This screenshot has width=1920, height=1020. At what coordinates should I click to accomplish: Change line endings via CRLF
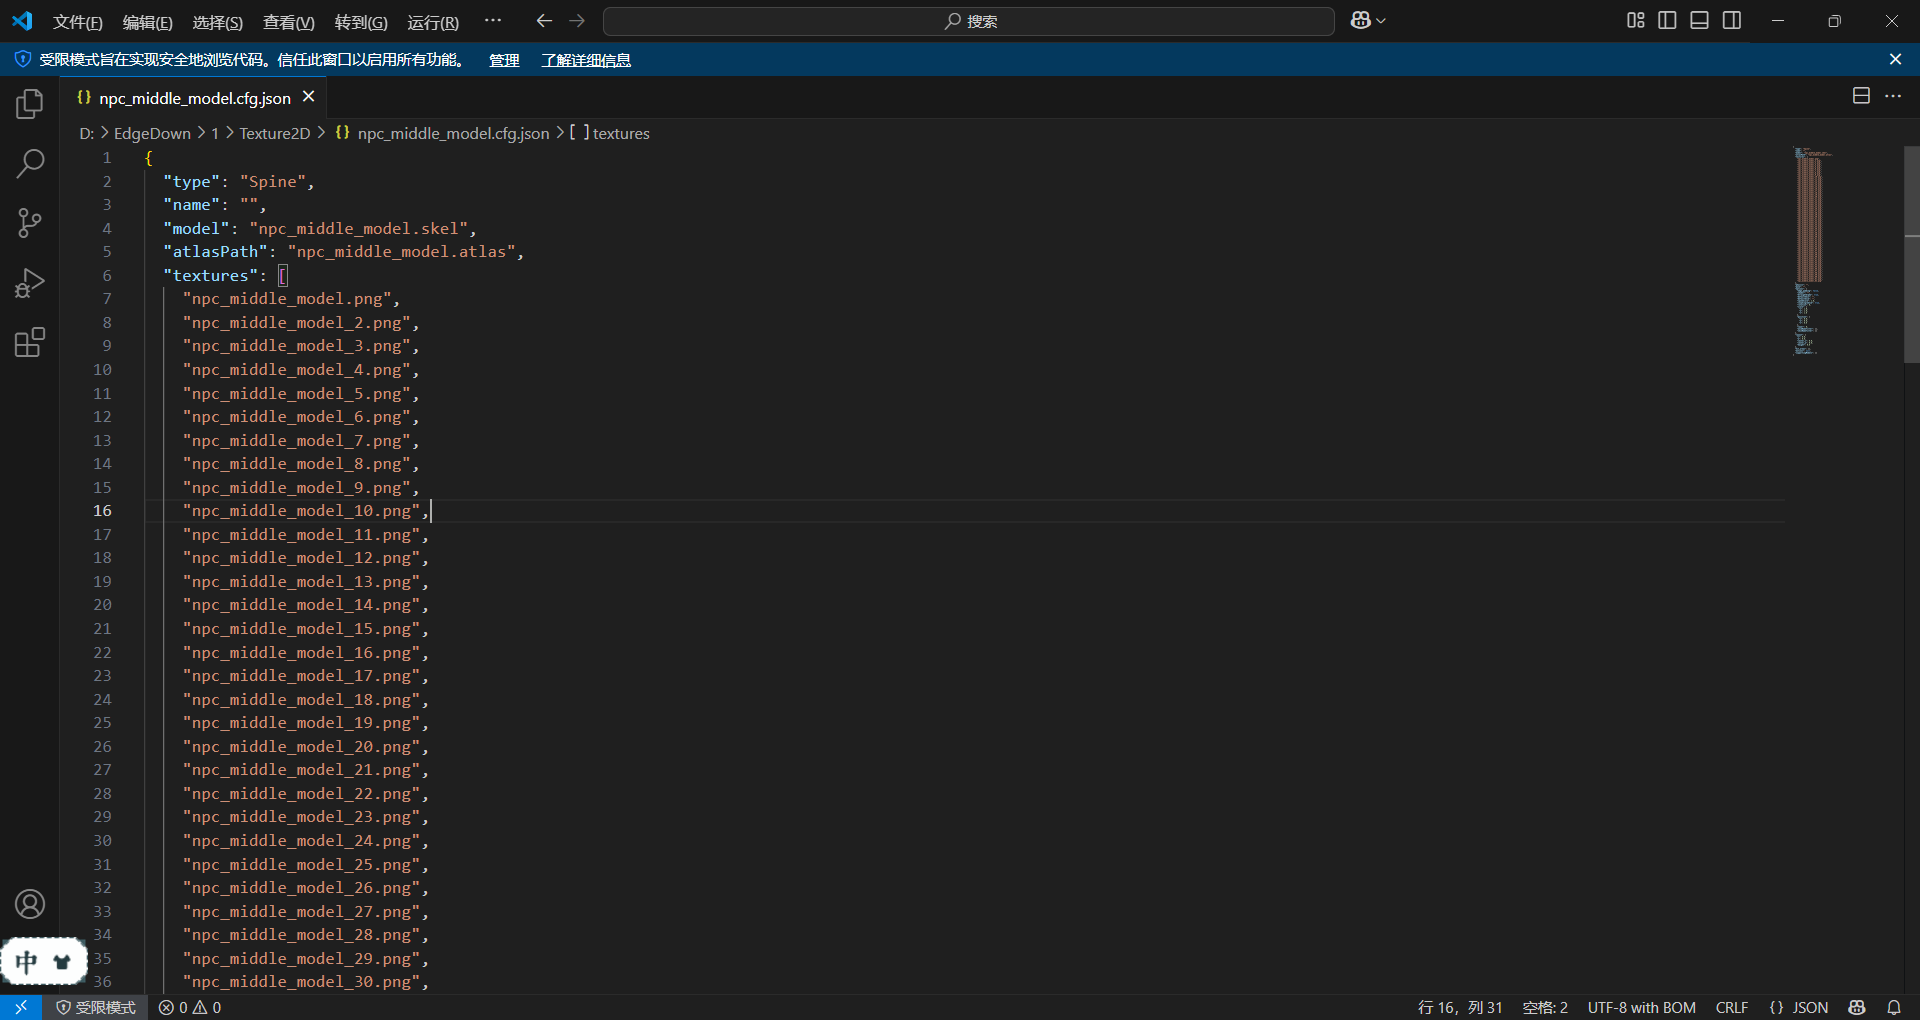(x=1732, y=1007)
